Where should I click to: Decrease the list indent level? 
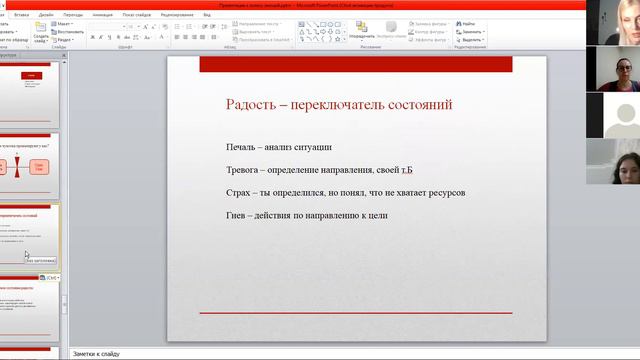[x=204, y=27]
